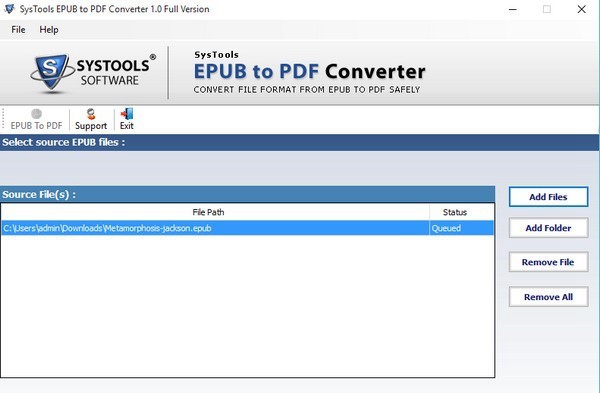Click the SysTools shield logo
This screenshot has width=600, height=393.
(x=52, y=73)
